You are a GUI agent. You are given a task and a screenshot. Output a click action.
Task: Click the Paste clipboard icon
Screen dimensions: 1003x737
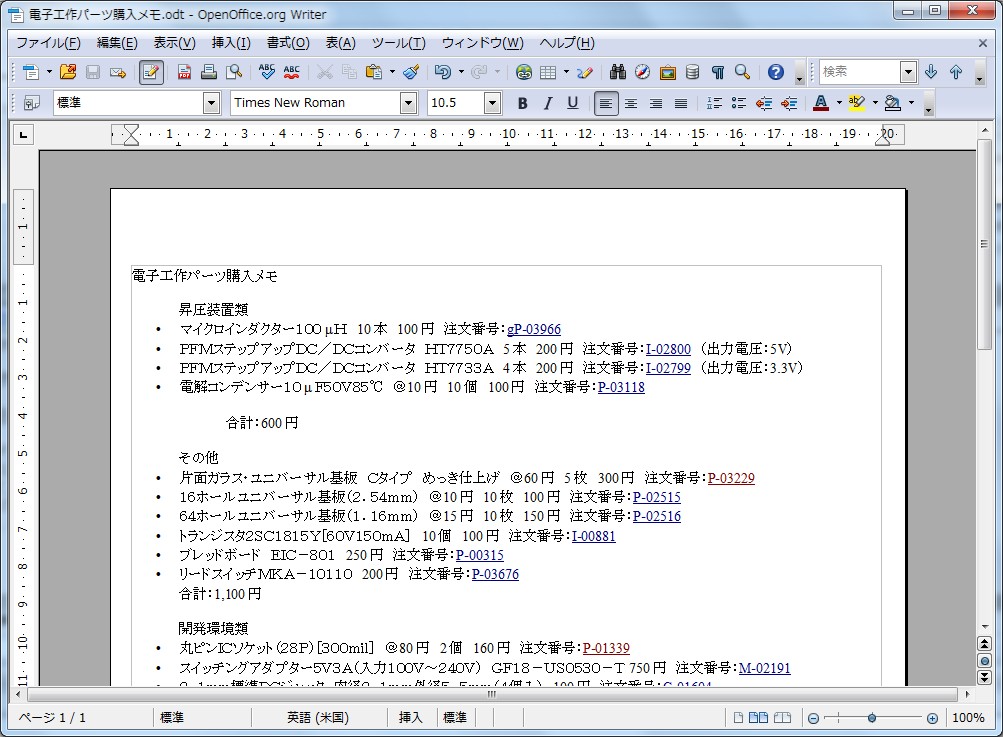(x=374, y=72)
